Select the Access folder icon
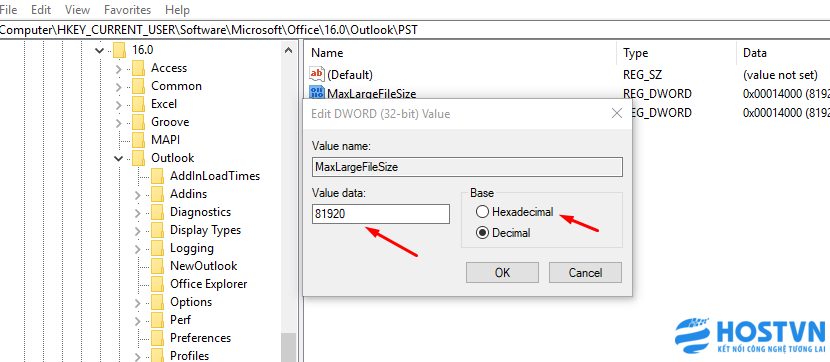 pyautogui.click(x=139, y=68)
